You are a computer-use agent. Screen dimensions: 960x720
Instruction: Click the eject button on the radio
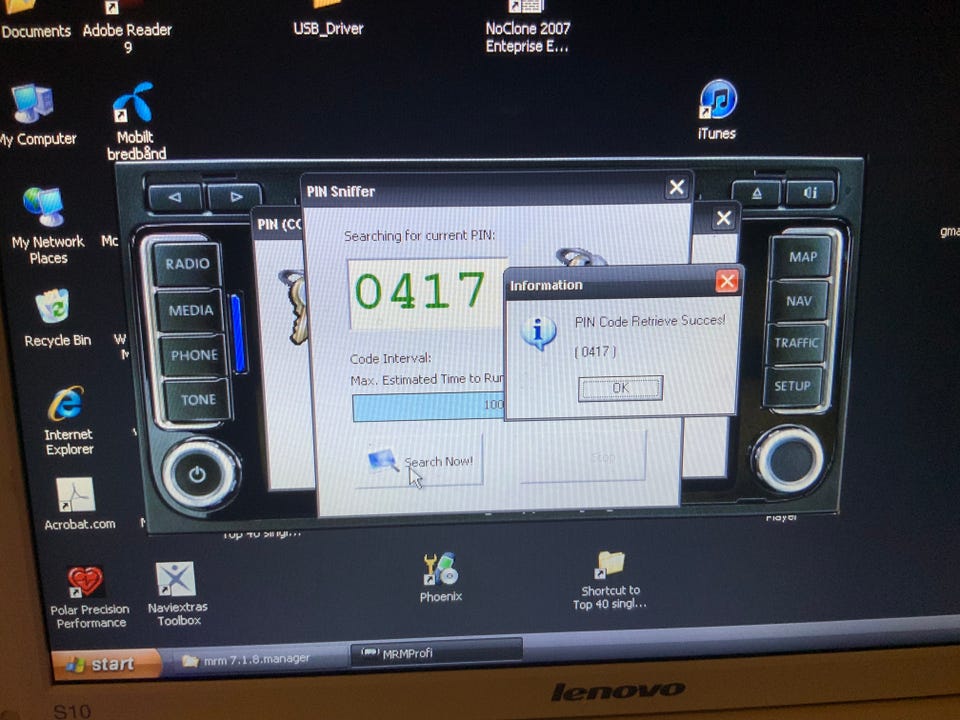click(757, 193)
